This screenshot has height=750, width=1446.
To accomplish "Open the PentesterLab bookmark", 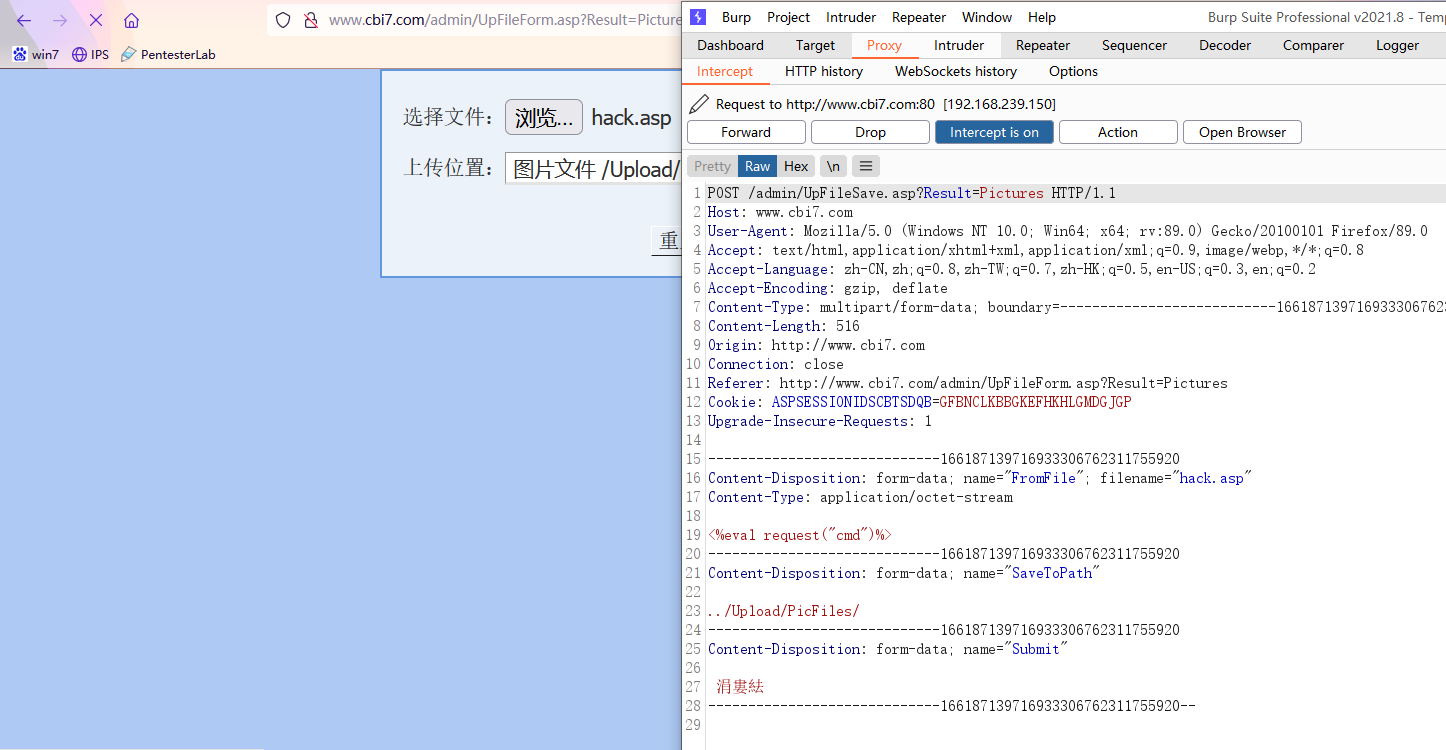I will (168, 54).
